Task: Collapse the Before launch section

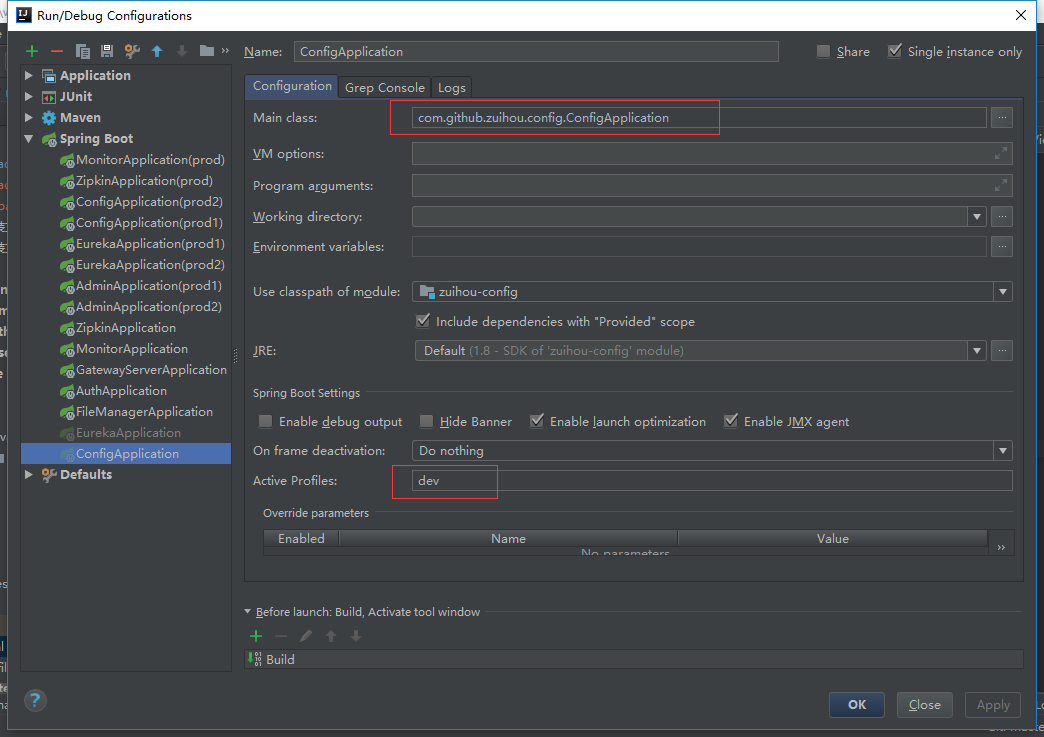Action: [x=248, y=611]
